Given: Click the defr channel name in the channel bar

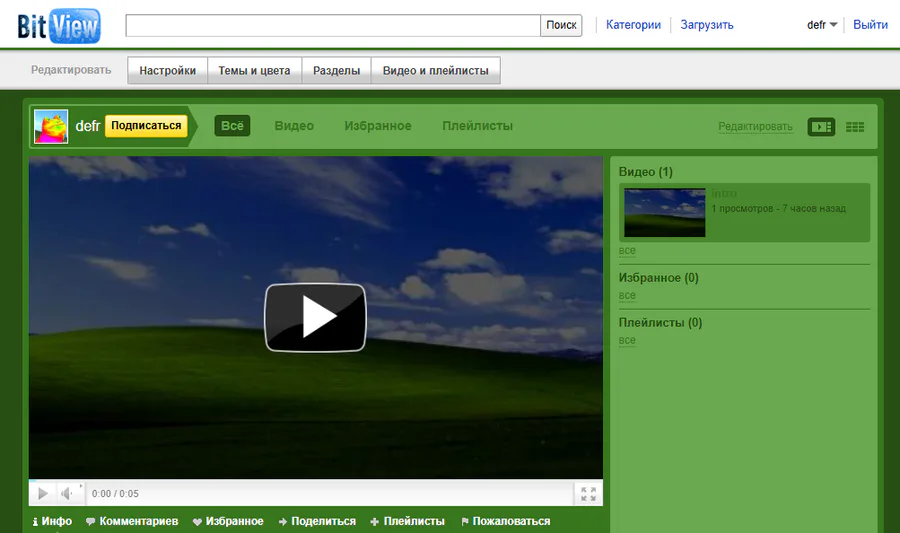Looking at the screenshot, I should (88, 126).
